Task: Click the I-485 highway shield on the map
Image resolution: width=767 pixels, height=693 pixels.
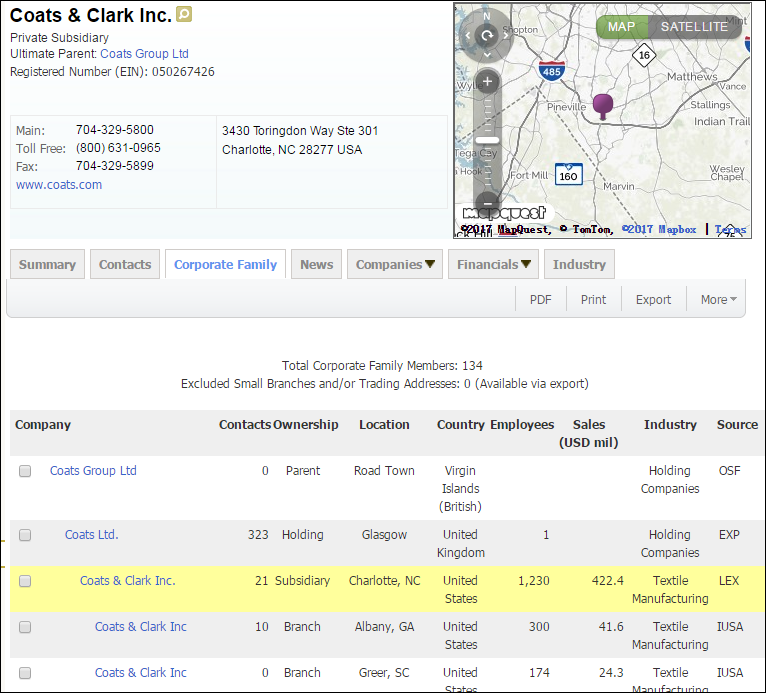Action: [x=551, y=71]
